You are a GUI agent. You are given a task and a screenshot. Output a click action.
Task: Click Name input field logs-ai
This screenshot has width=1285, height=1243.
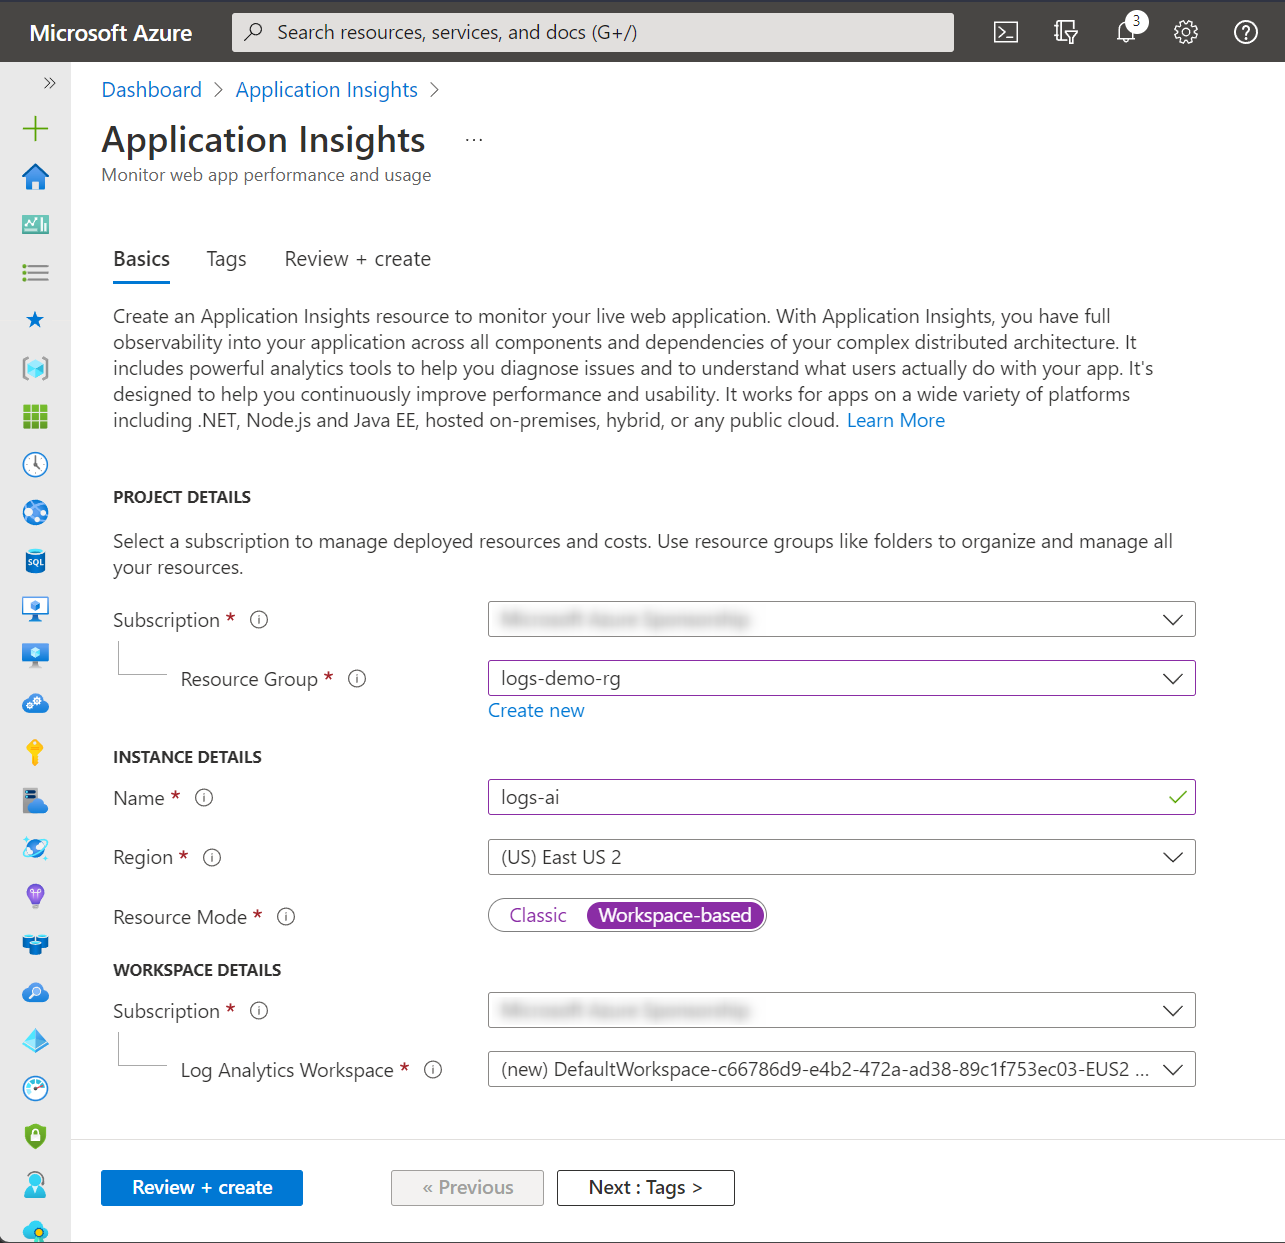tap(842, 797)
